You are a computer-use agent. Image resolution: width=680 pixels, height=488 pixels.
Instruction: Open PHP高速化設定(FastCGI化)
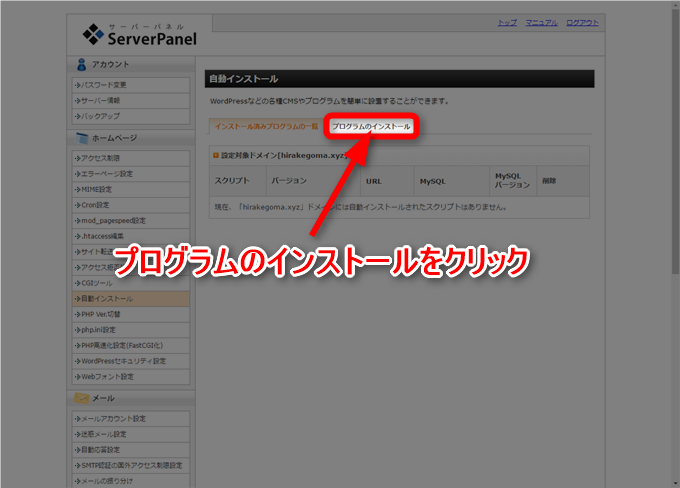(131, 346)
